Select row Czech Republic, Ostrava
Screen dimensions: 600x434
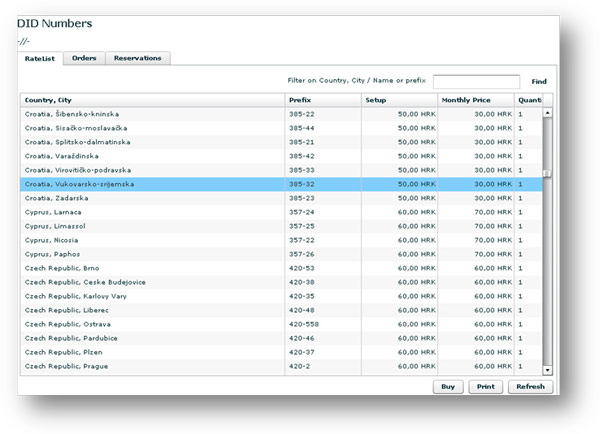click(x=281, y=324)
